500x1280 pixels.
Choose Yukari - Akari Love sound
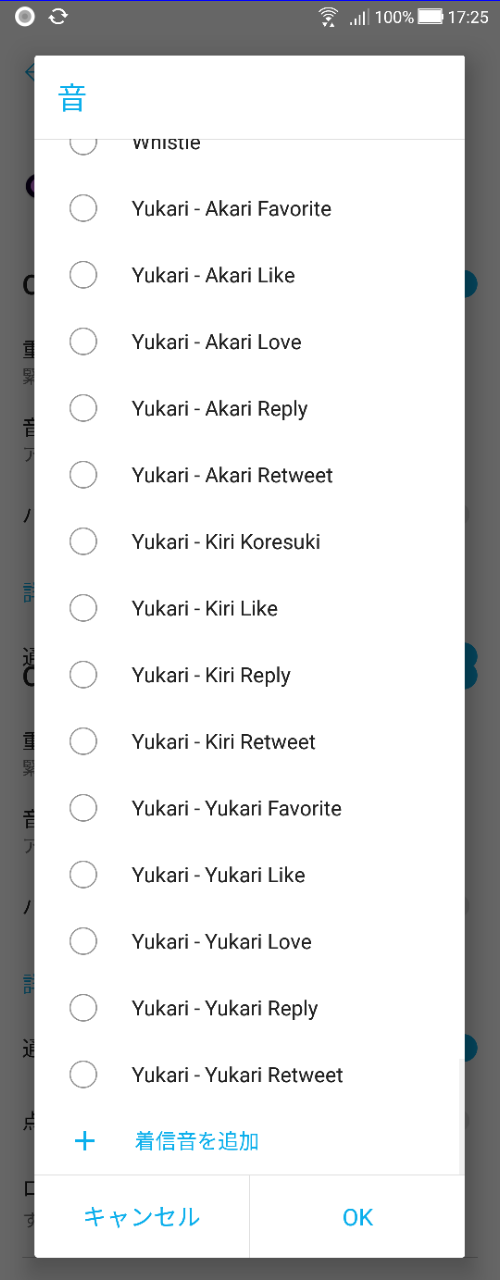pos(249,342)
